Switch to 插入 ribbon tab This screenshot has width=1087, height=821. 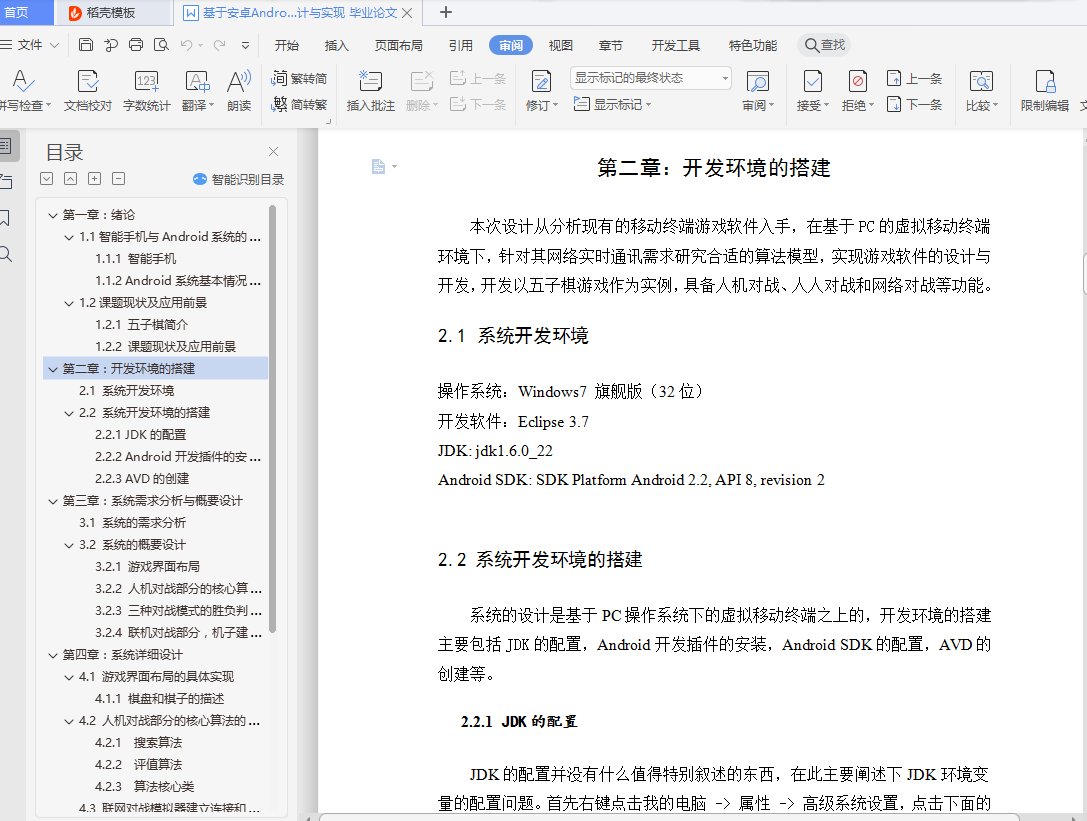point(336,45)
